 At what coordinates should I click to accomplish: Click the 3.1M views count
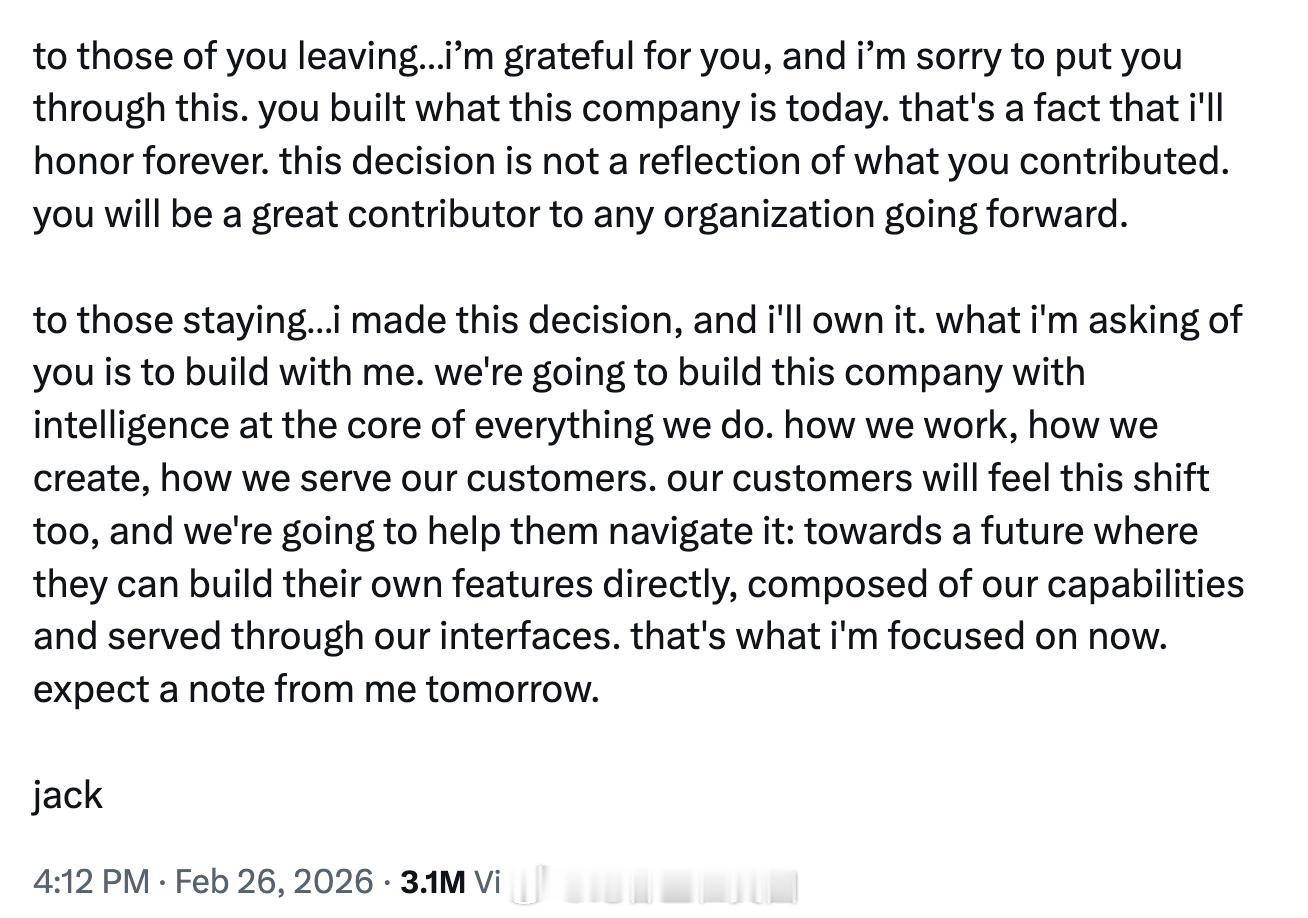432,881
